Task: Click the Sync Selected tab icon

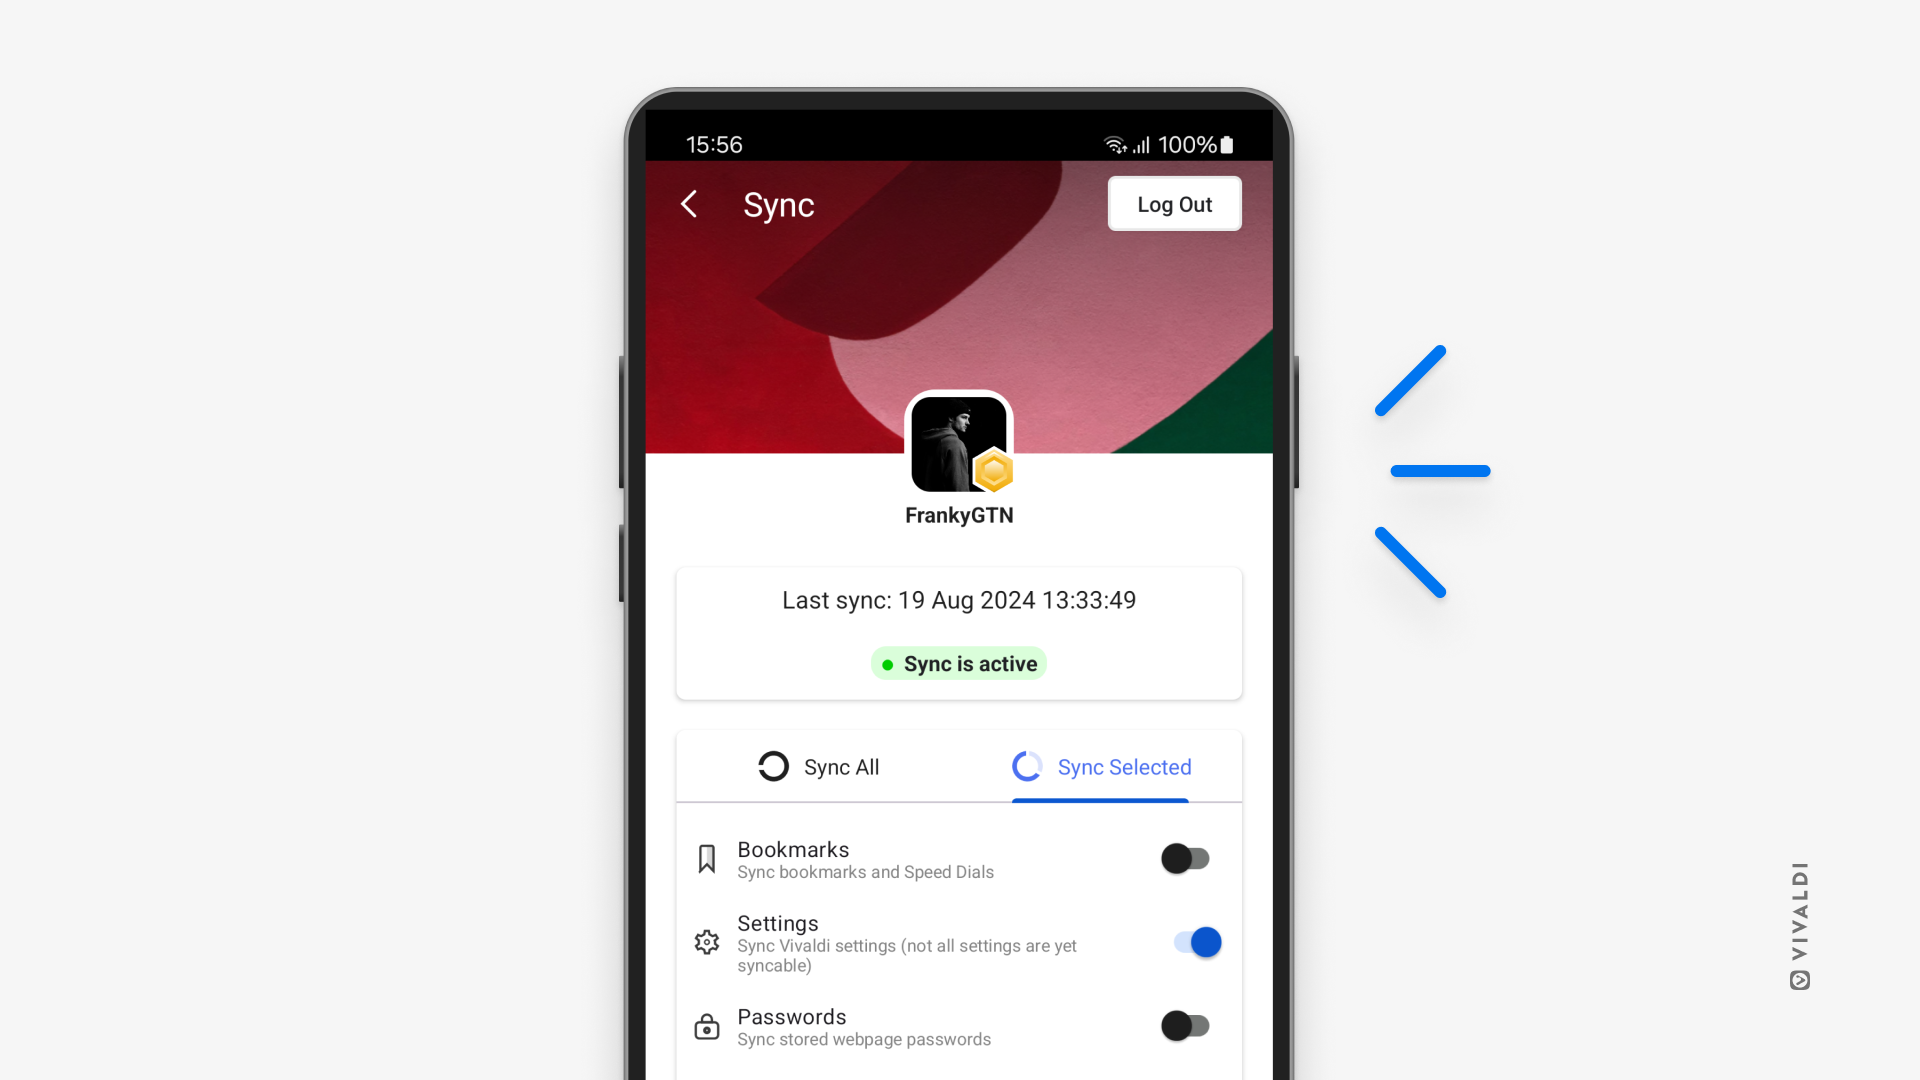Action: [1029, 766]
